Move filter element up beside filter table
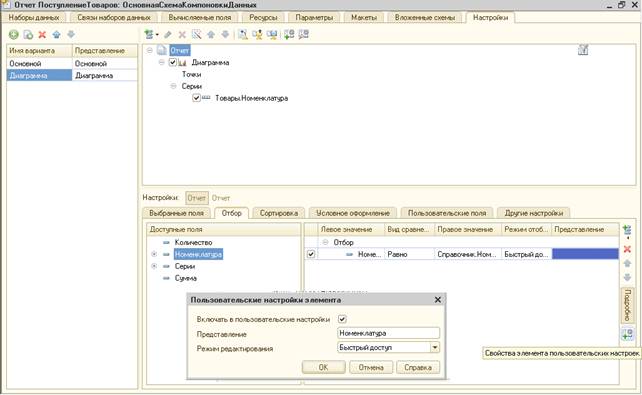 [x=627, y=263]
